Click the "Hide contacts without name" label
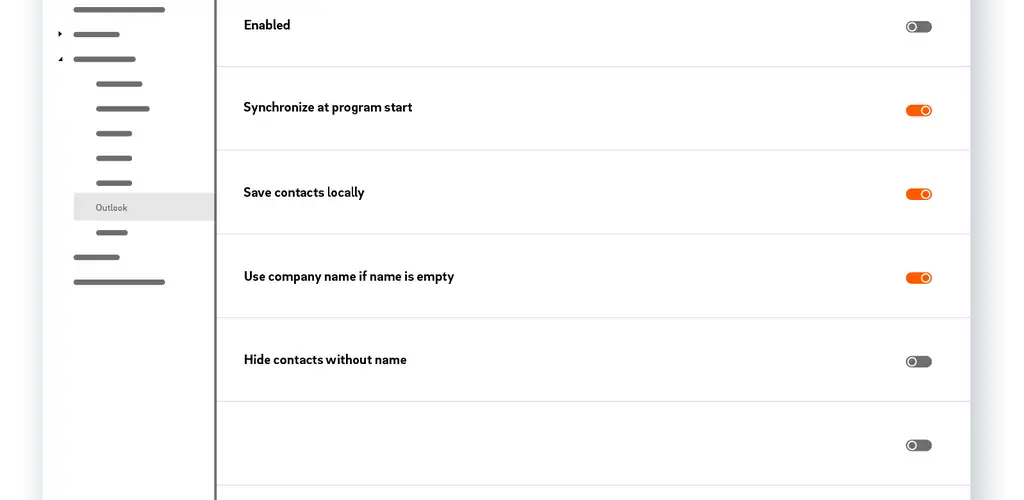Image resolution: width=1024 pixels, height=500 pixels. 325,360
